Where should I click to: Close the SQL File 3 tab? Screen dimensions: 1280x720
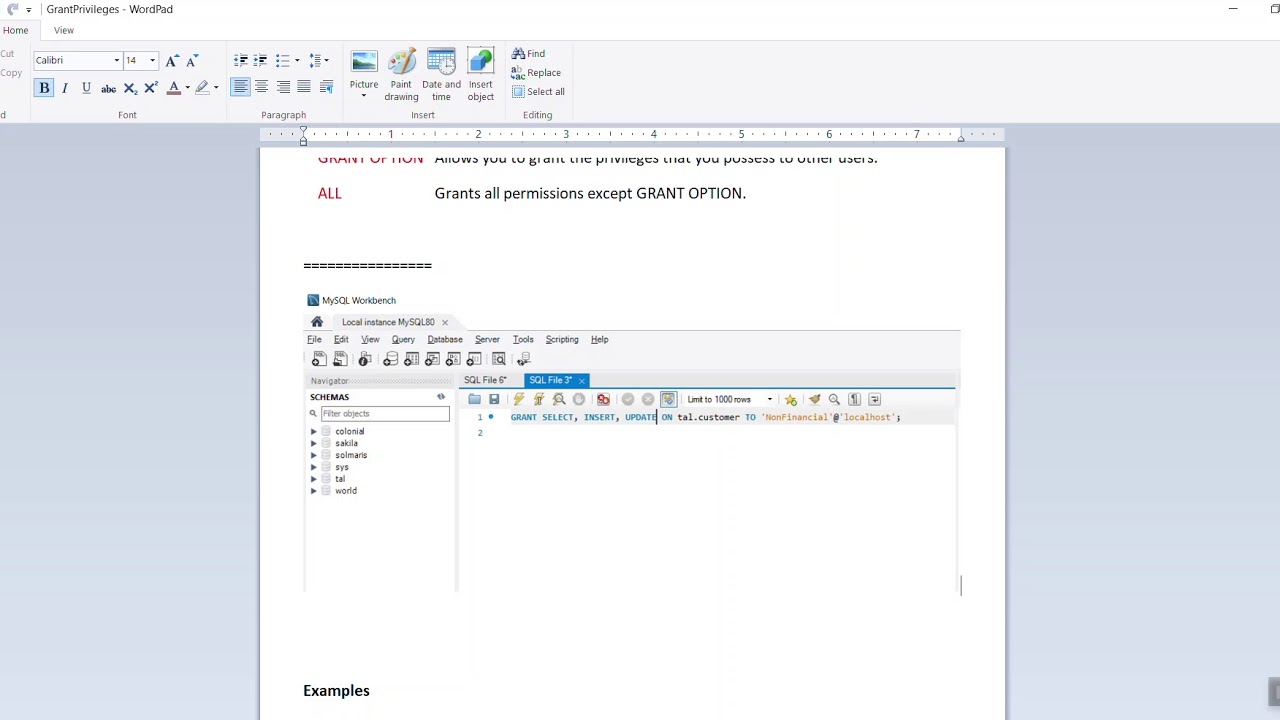point(581,381)
